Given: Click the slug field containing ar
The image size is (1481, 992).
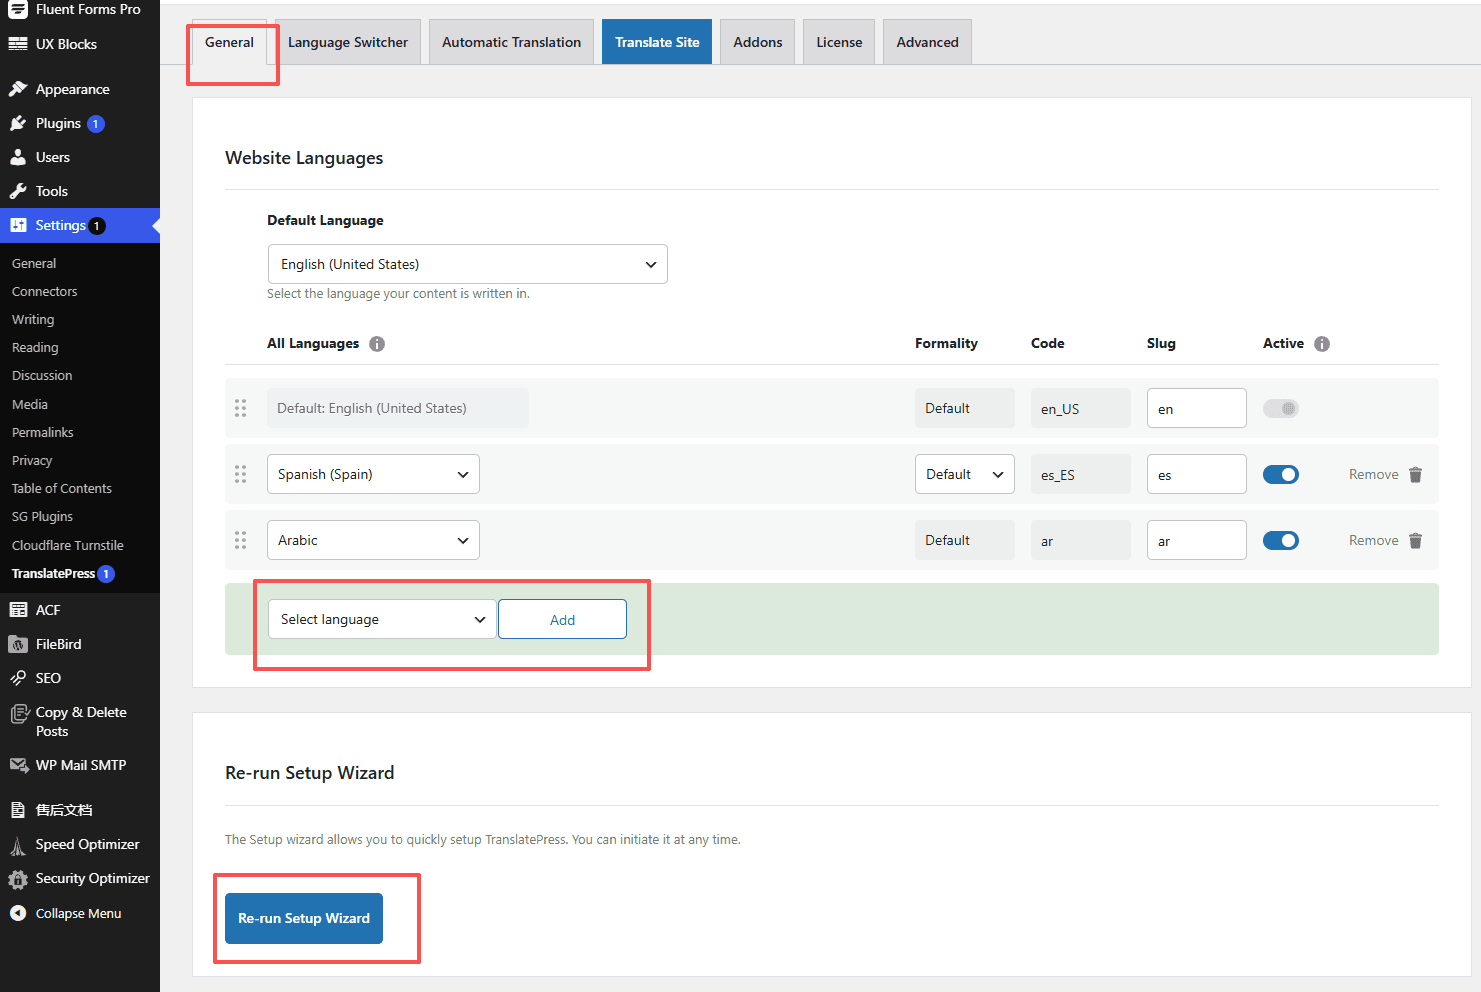Looking at the screenshot, I should [x=1197, y=540].
